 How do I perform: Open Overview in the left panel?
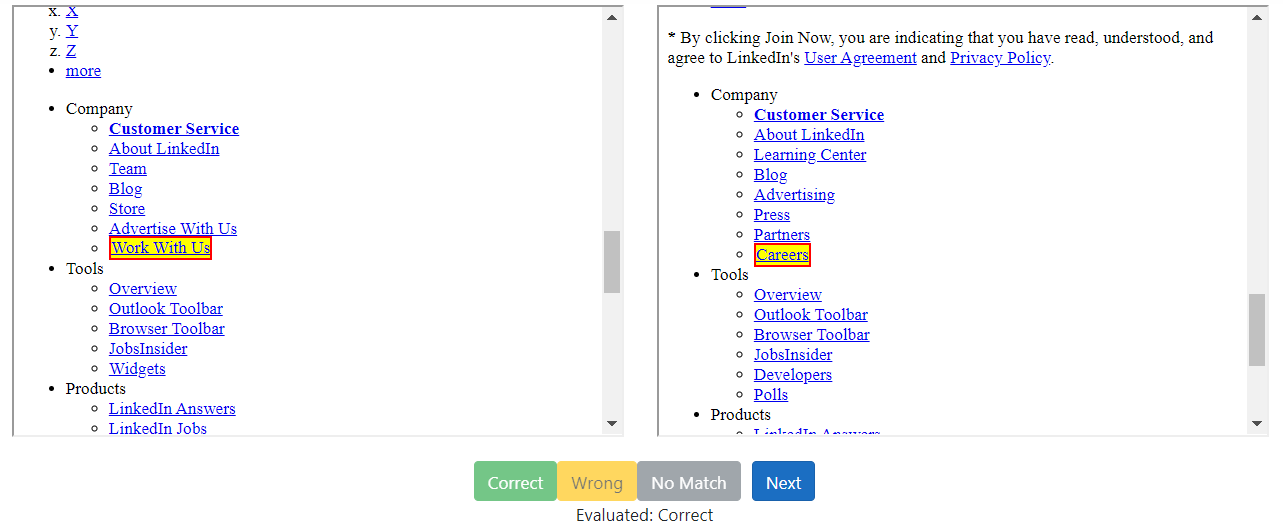click(x=143, y=289)
